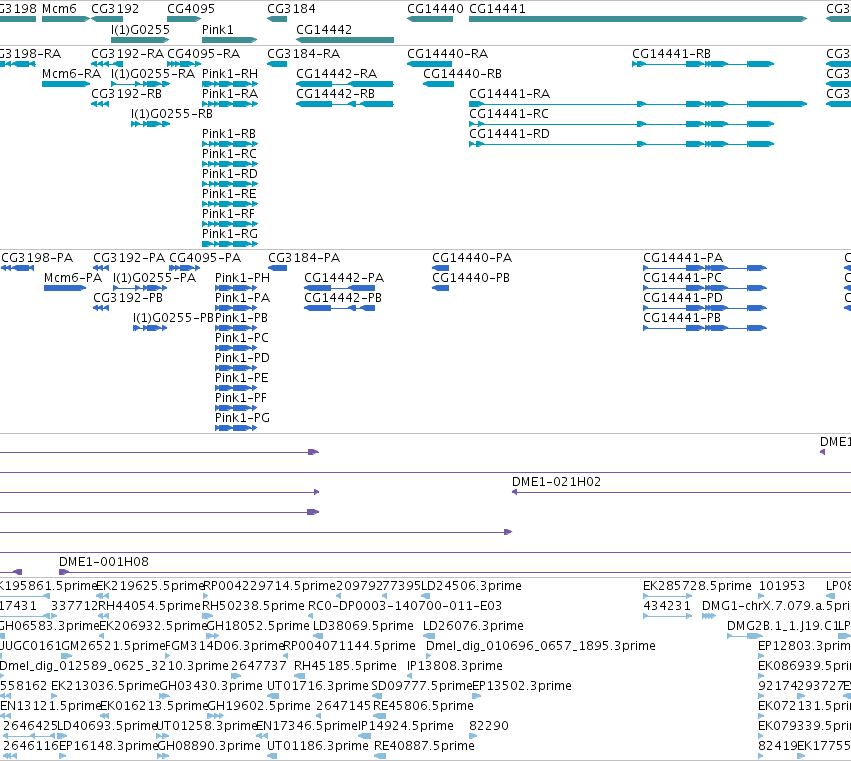Click the long CG14441 gene bar
Image resolution: width=851 pixels, height=761 pixels.
coord(638,19)
